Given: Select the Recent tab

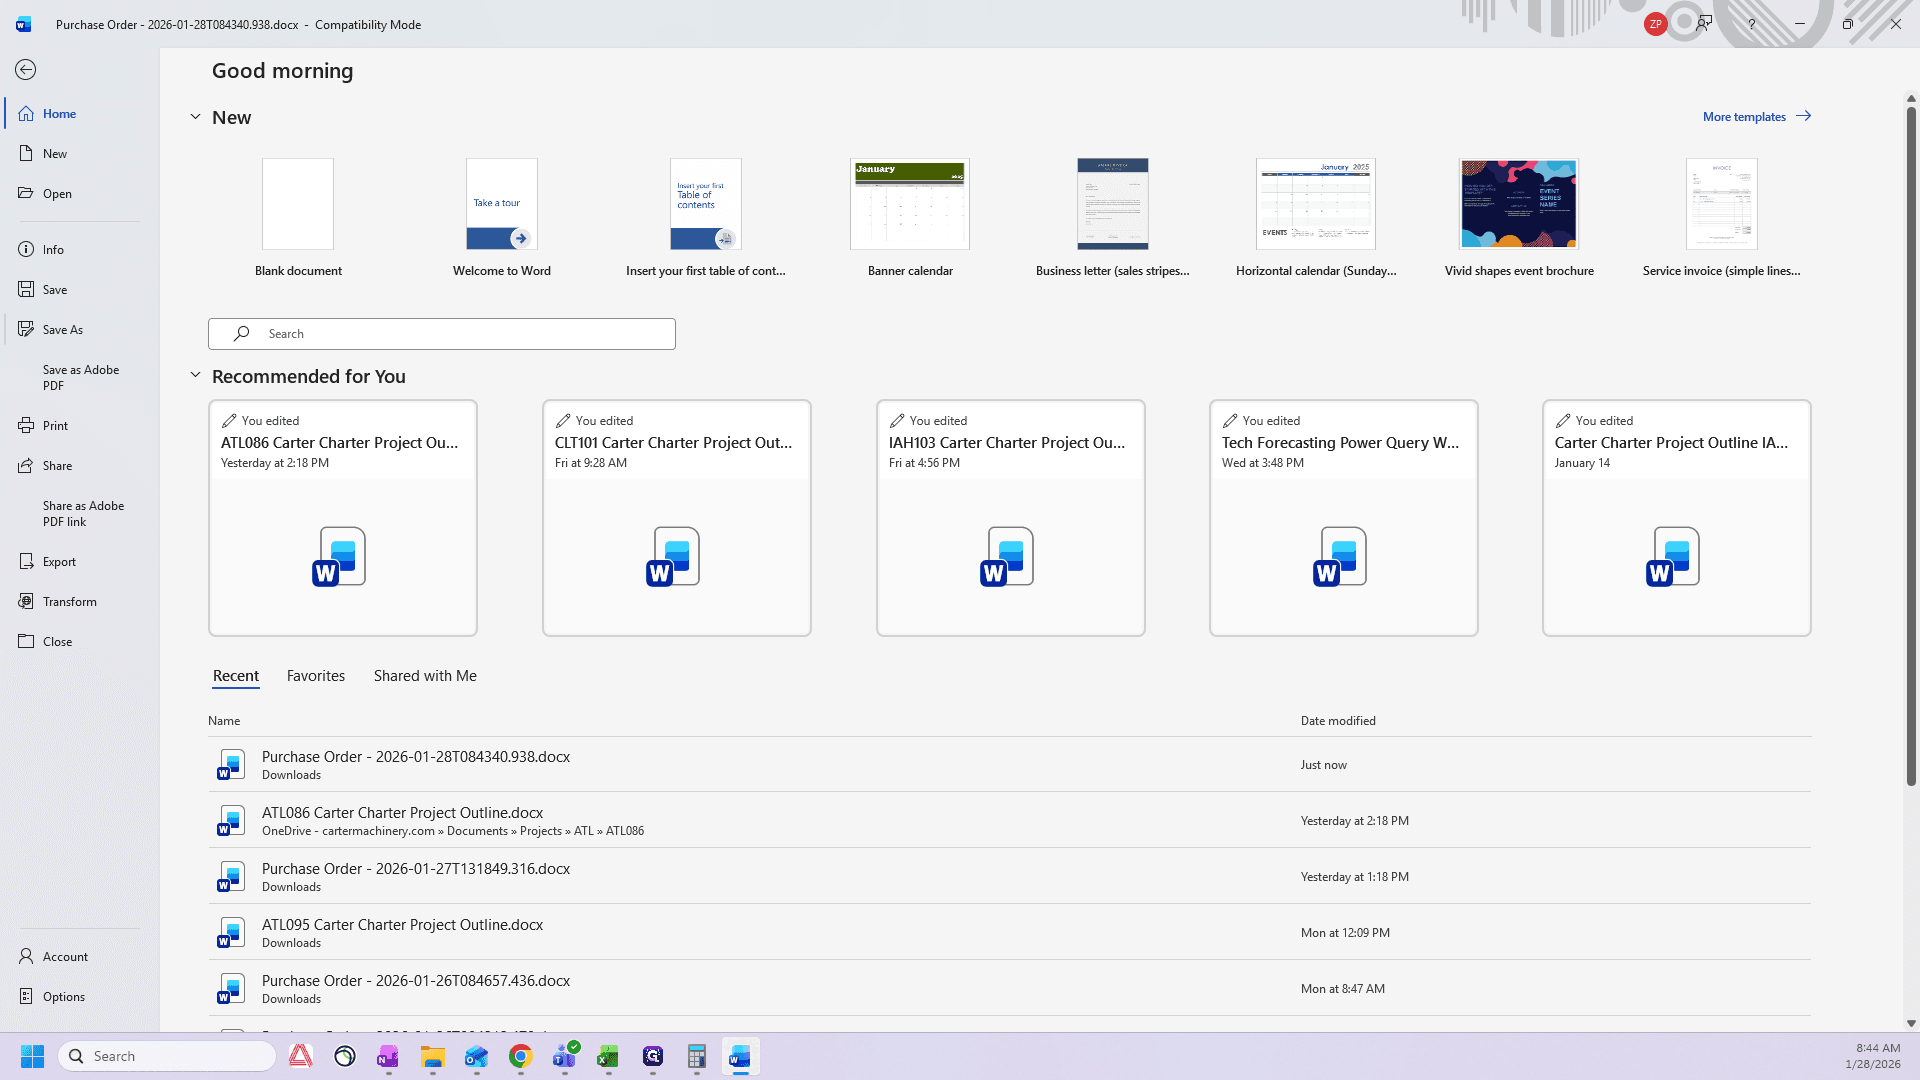Looking at the screenshot, I should [x=236, y=676].
